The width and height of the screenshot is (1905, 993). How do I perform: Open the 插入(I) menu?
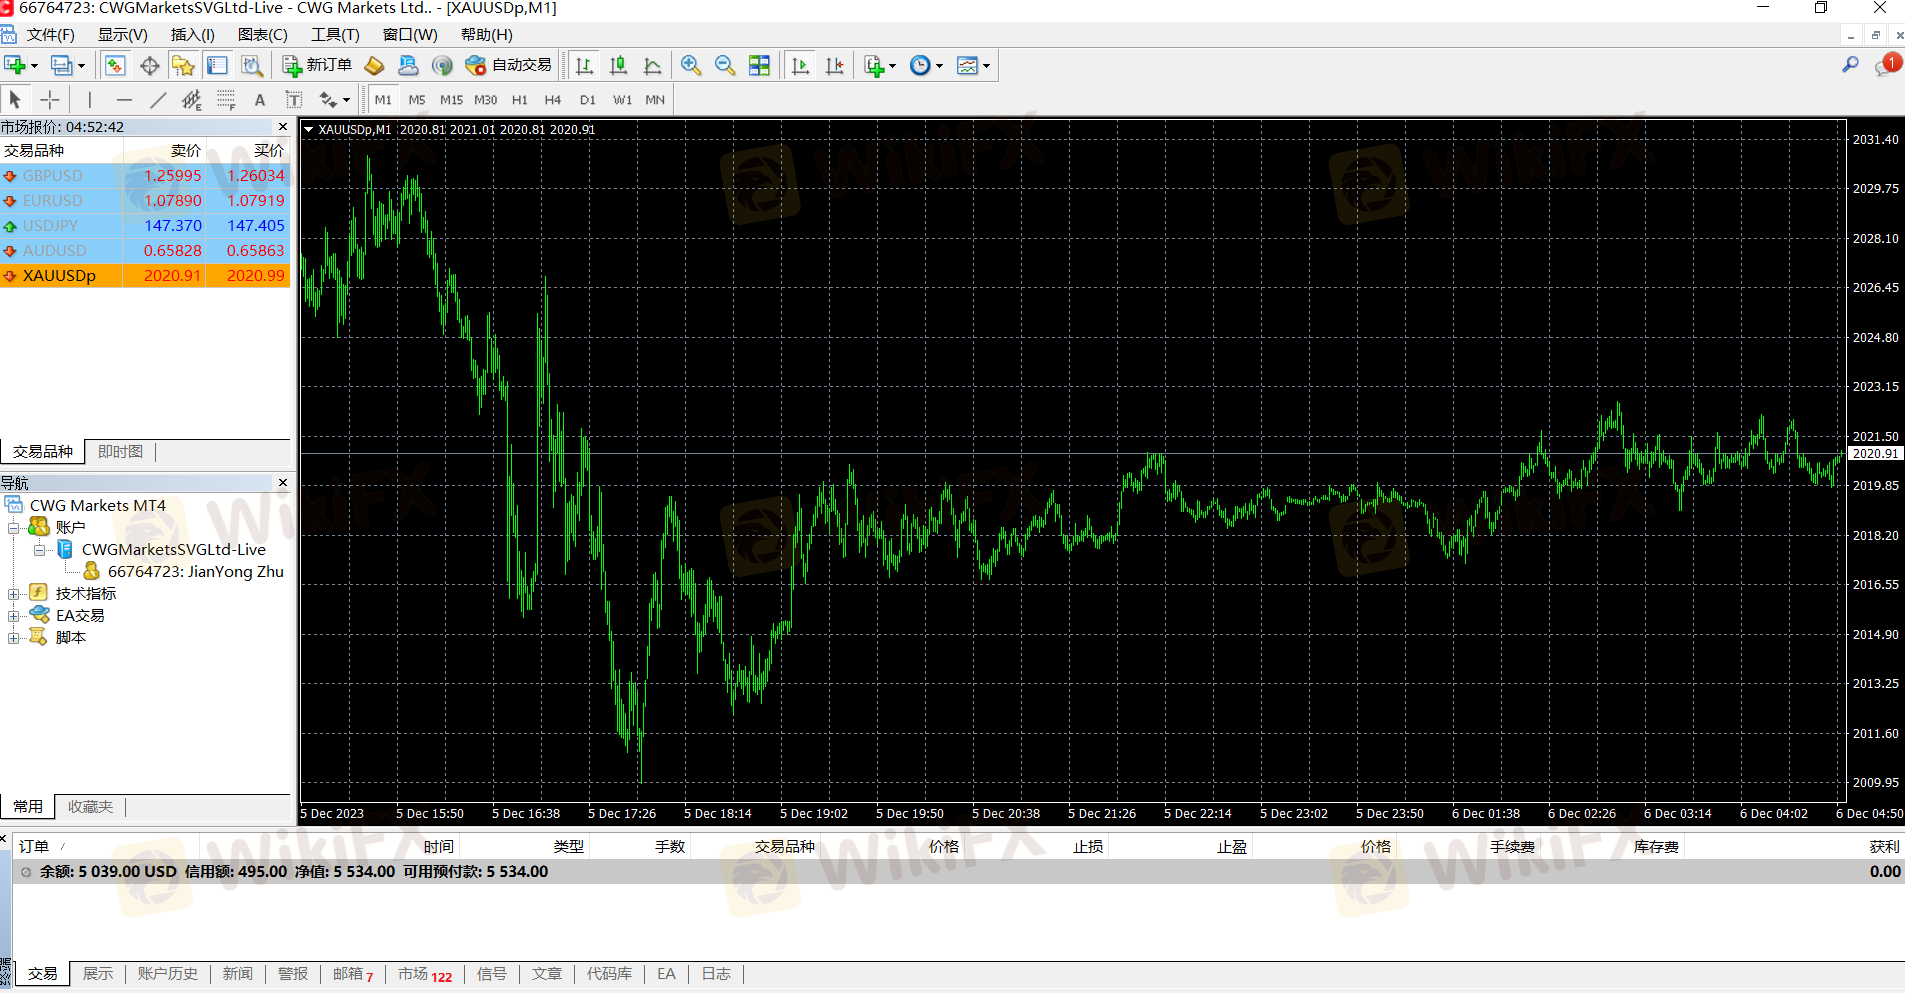point(193,35)
